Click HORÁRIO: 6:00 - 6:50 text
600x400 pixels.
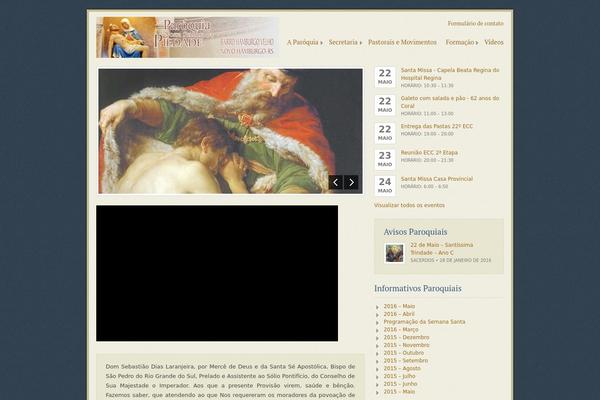[x=424, y=187]
